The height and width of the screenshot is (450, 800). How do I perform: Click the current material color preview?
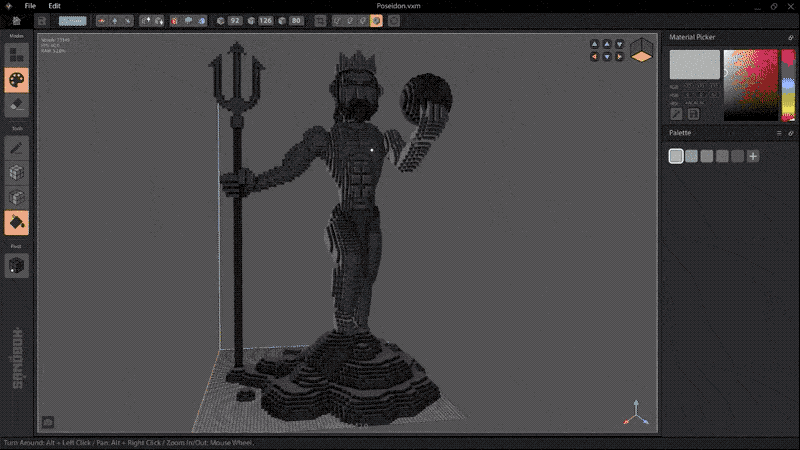point(694,65)
